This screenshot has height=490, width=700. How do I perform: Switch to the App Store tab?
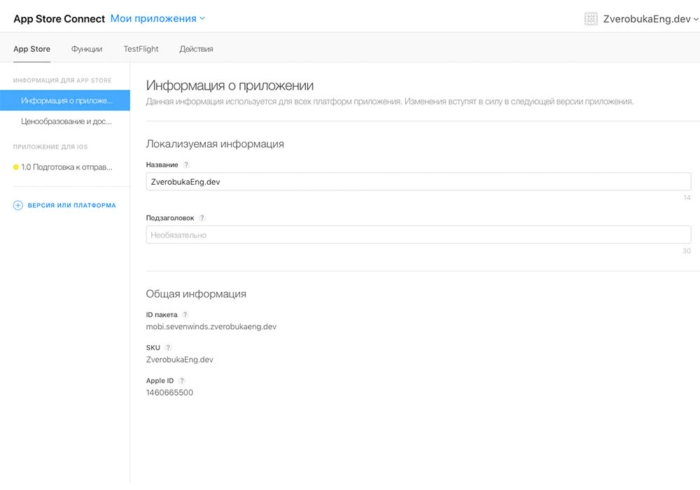[32, 49]
